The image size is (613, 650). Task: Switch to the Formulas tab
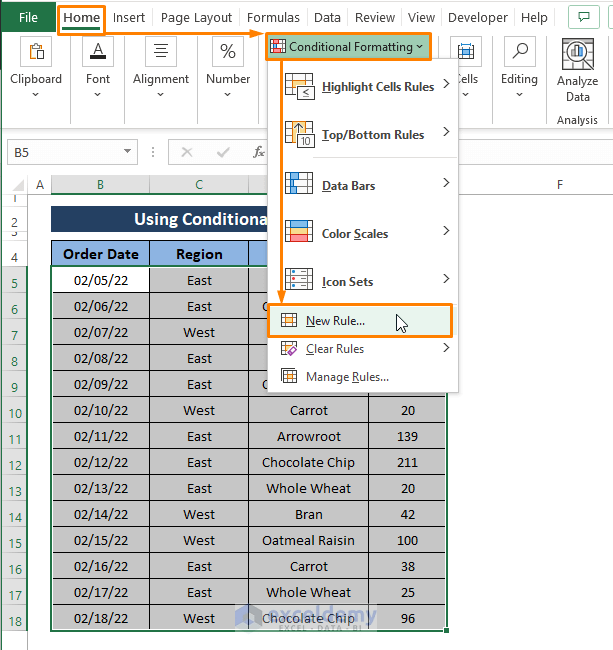coord(273,17)
